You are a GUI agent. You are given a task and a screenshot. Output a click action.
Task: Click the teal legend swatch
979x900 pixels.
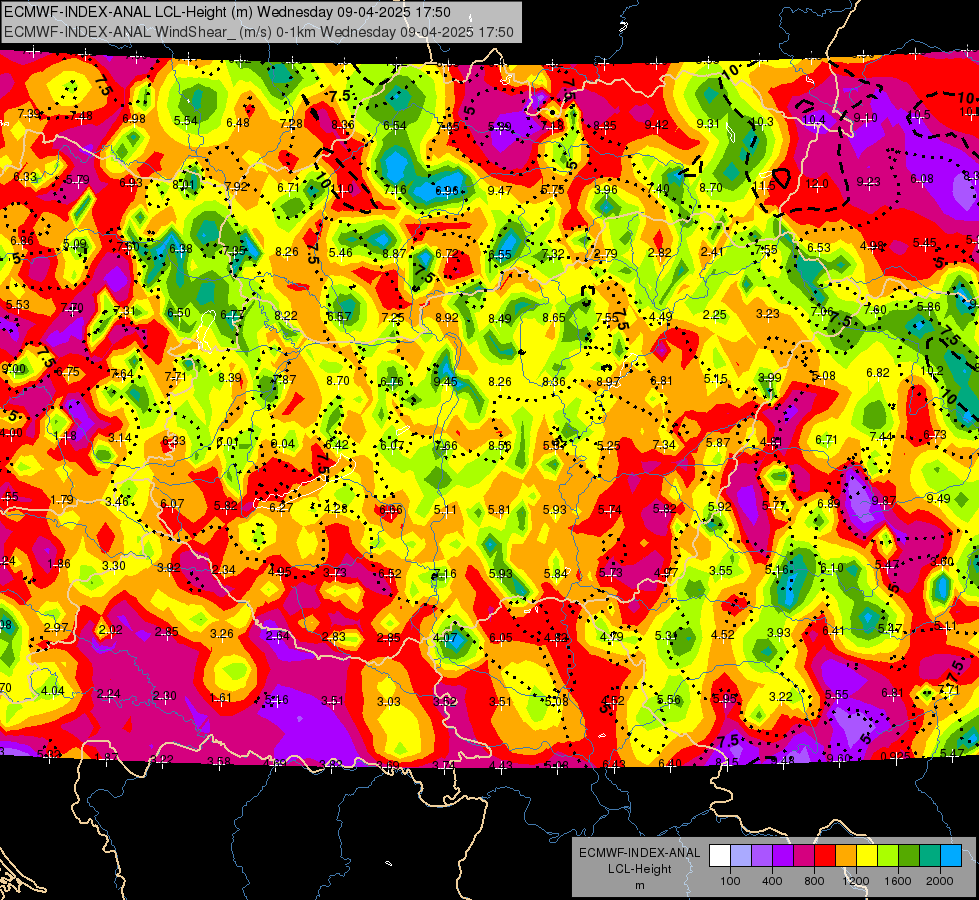(930, 856)
